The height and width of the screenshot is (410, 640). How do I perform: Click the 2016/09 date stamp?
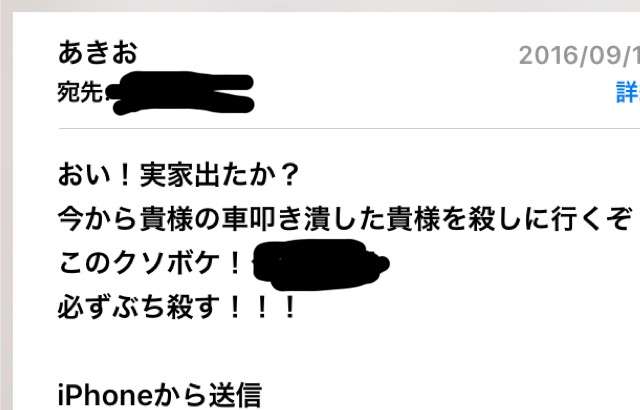tap(579, 55)
